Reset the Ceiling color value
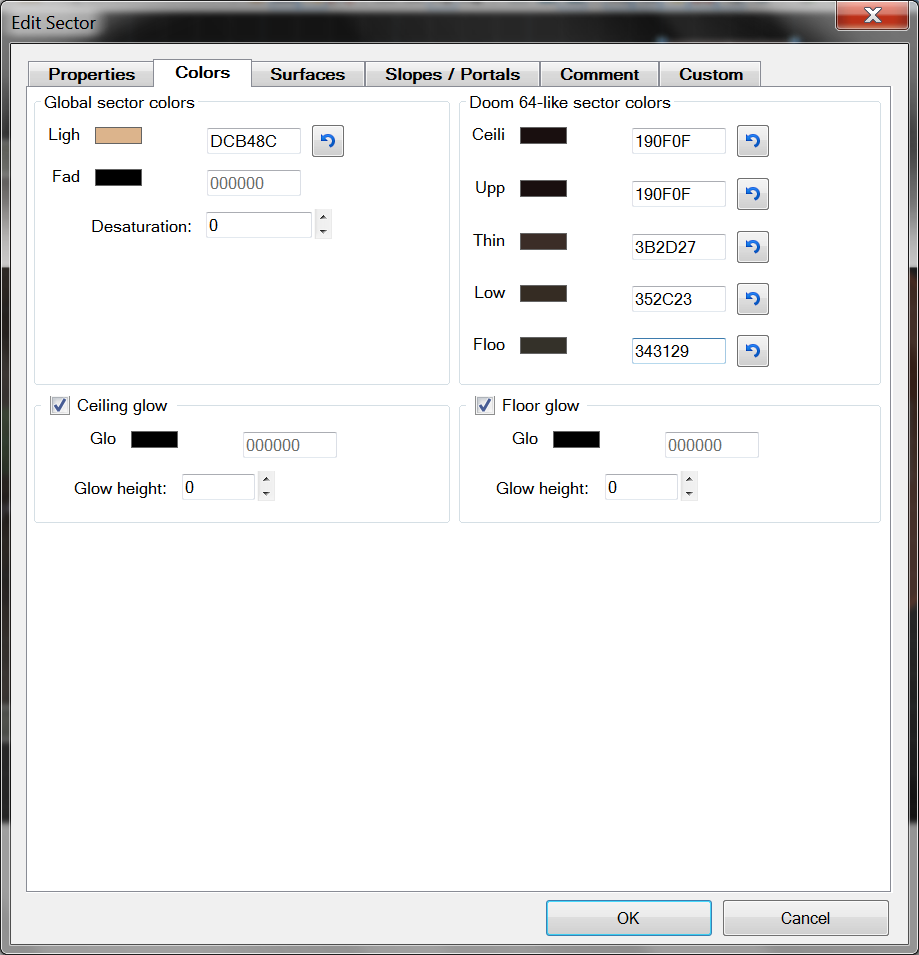This screenshot has width=919, height=955. (752, 141)
